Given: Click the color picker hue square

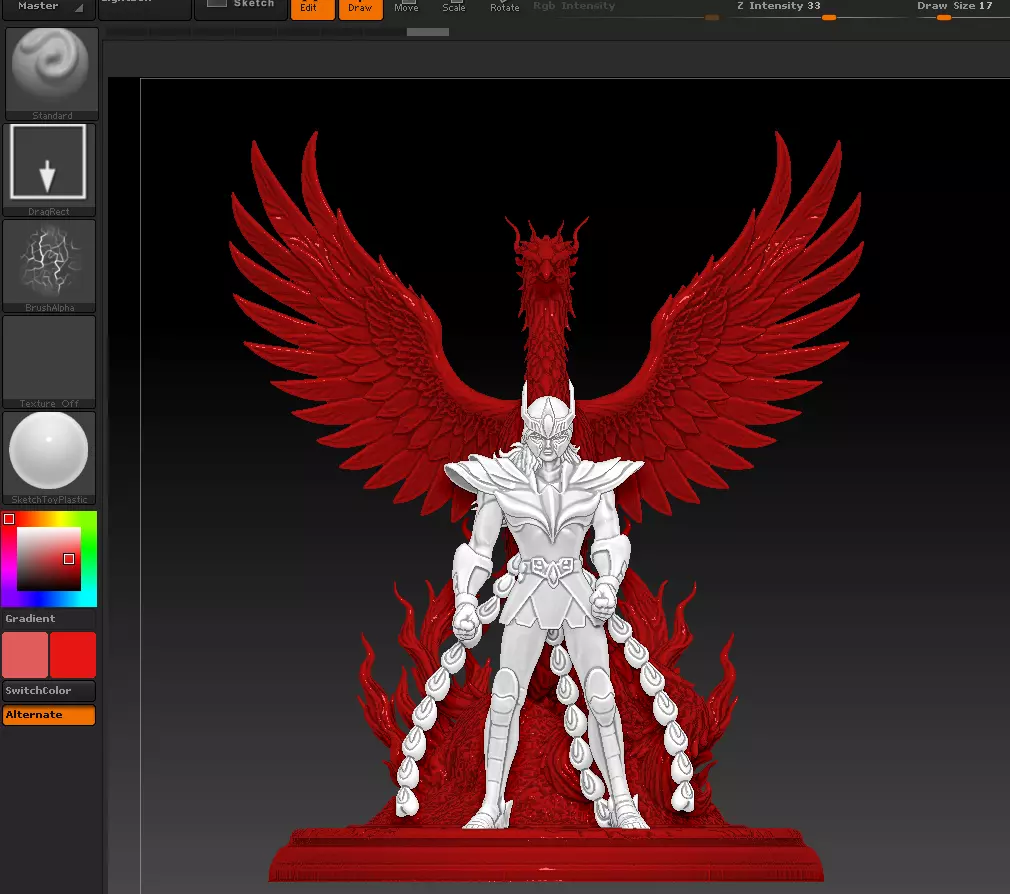Looking at the screenshot, I should coord(49,558).
